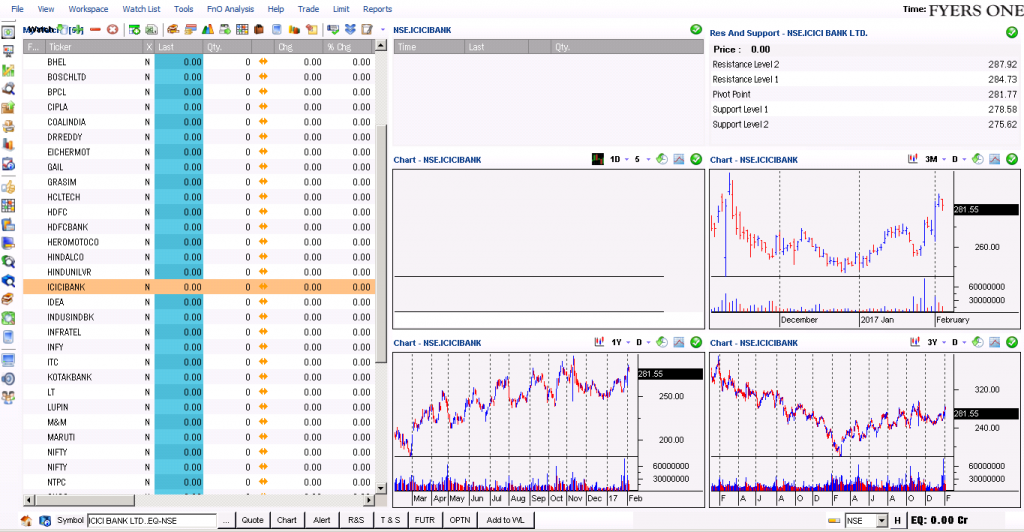
Task: Click the watchlist vertical scrollbar up arrow
Action: point(381,46)
